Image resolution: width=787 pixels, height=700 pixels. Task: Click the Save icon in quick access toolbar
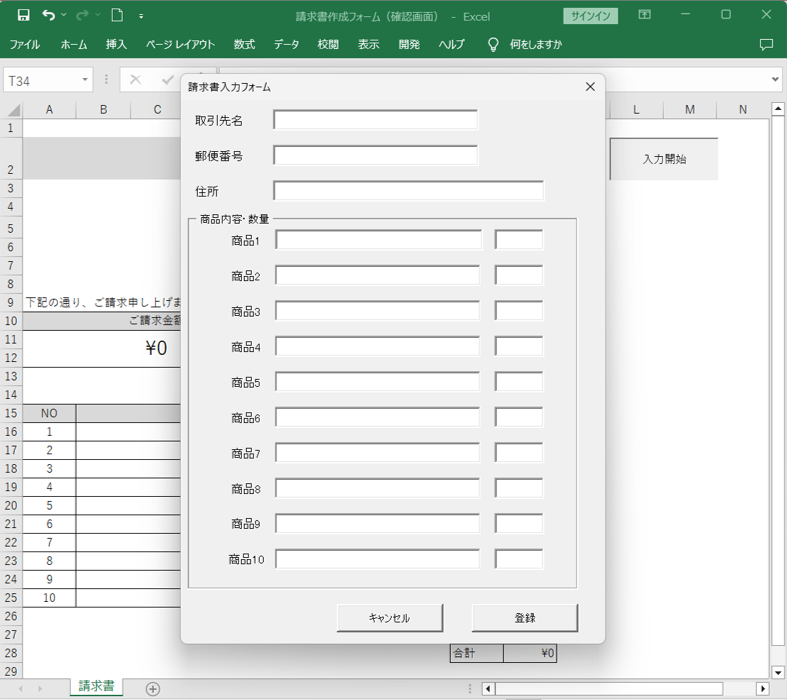coord(23,16)
